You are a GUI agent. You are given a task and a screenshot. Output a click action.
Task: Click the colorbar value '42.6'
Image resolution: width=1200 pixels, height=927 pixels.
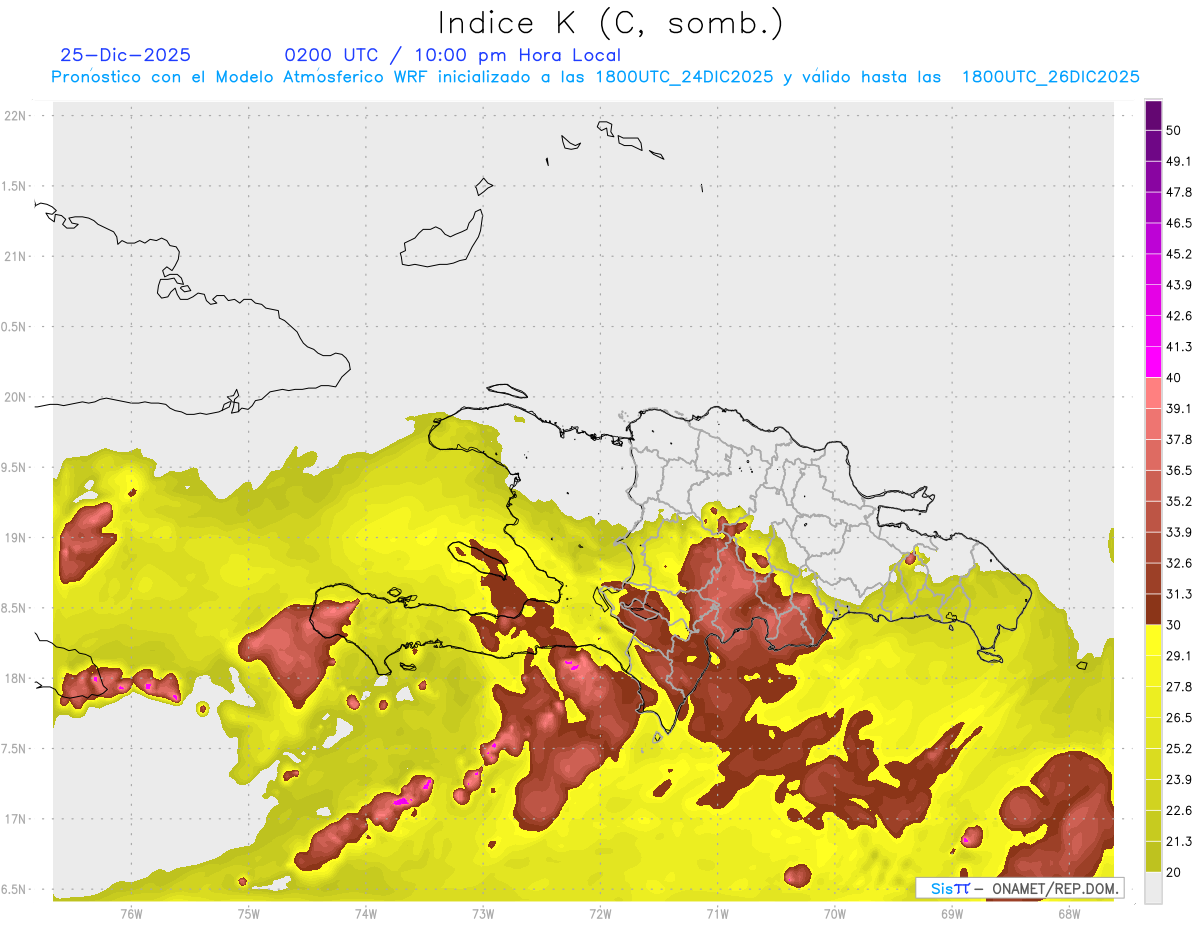(1179, 316)
